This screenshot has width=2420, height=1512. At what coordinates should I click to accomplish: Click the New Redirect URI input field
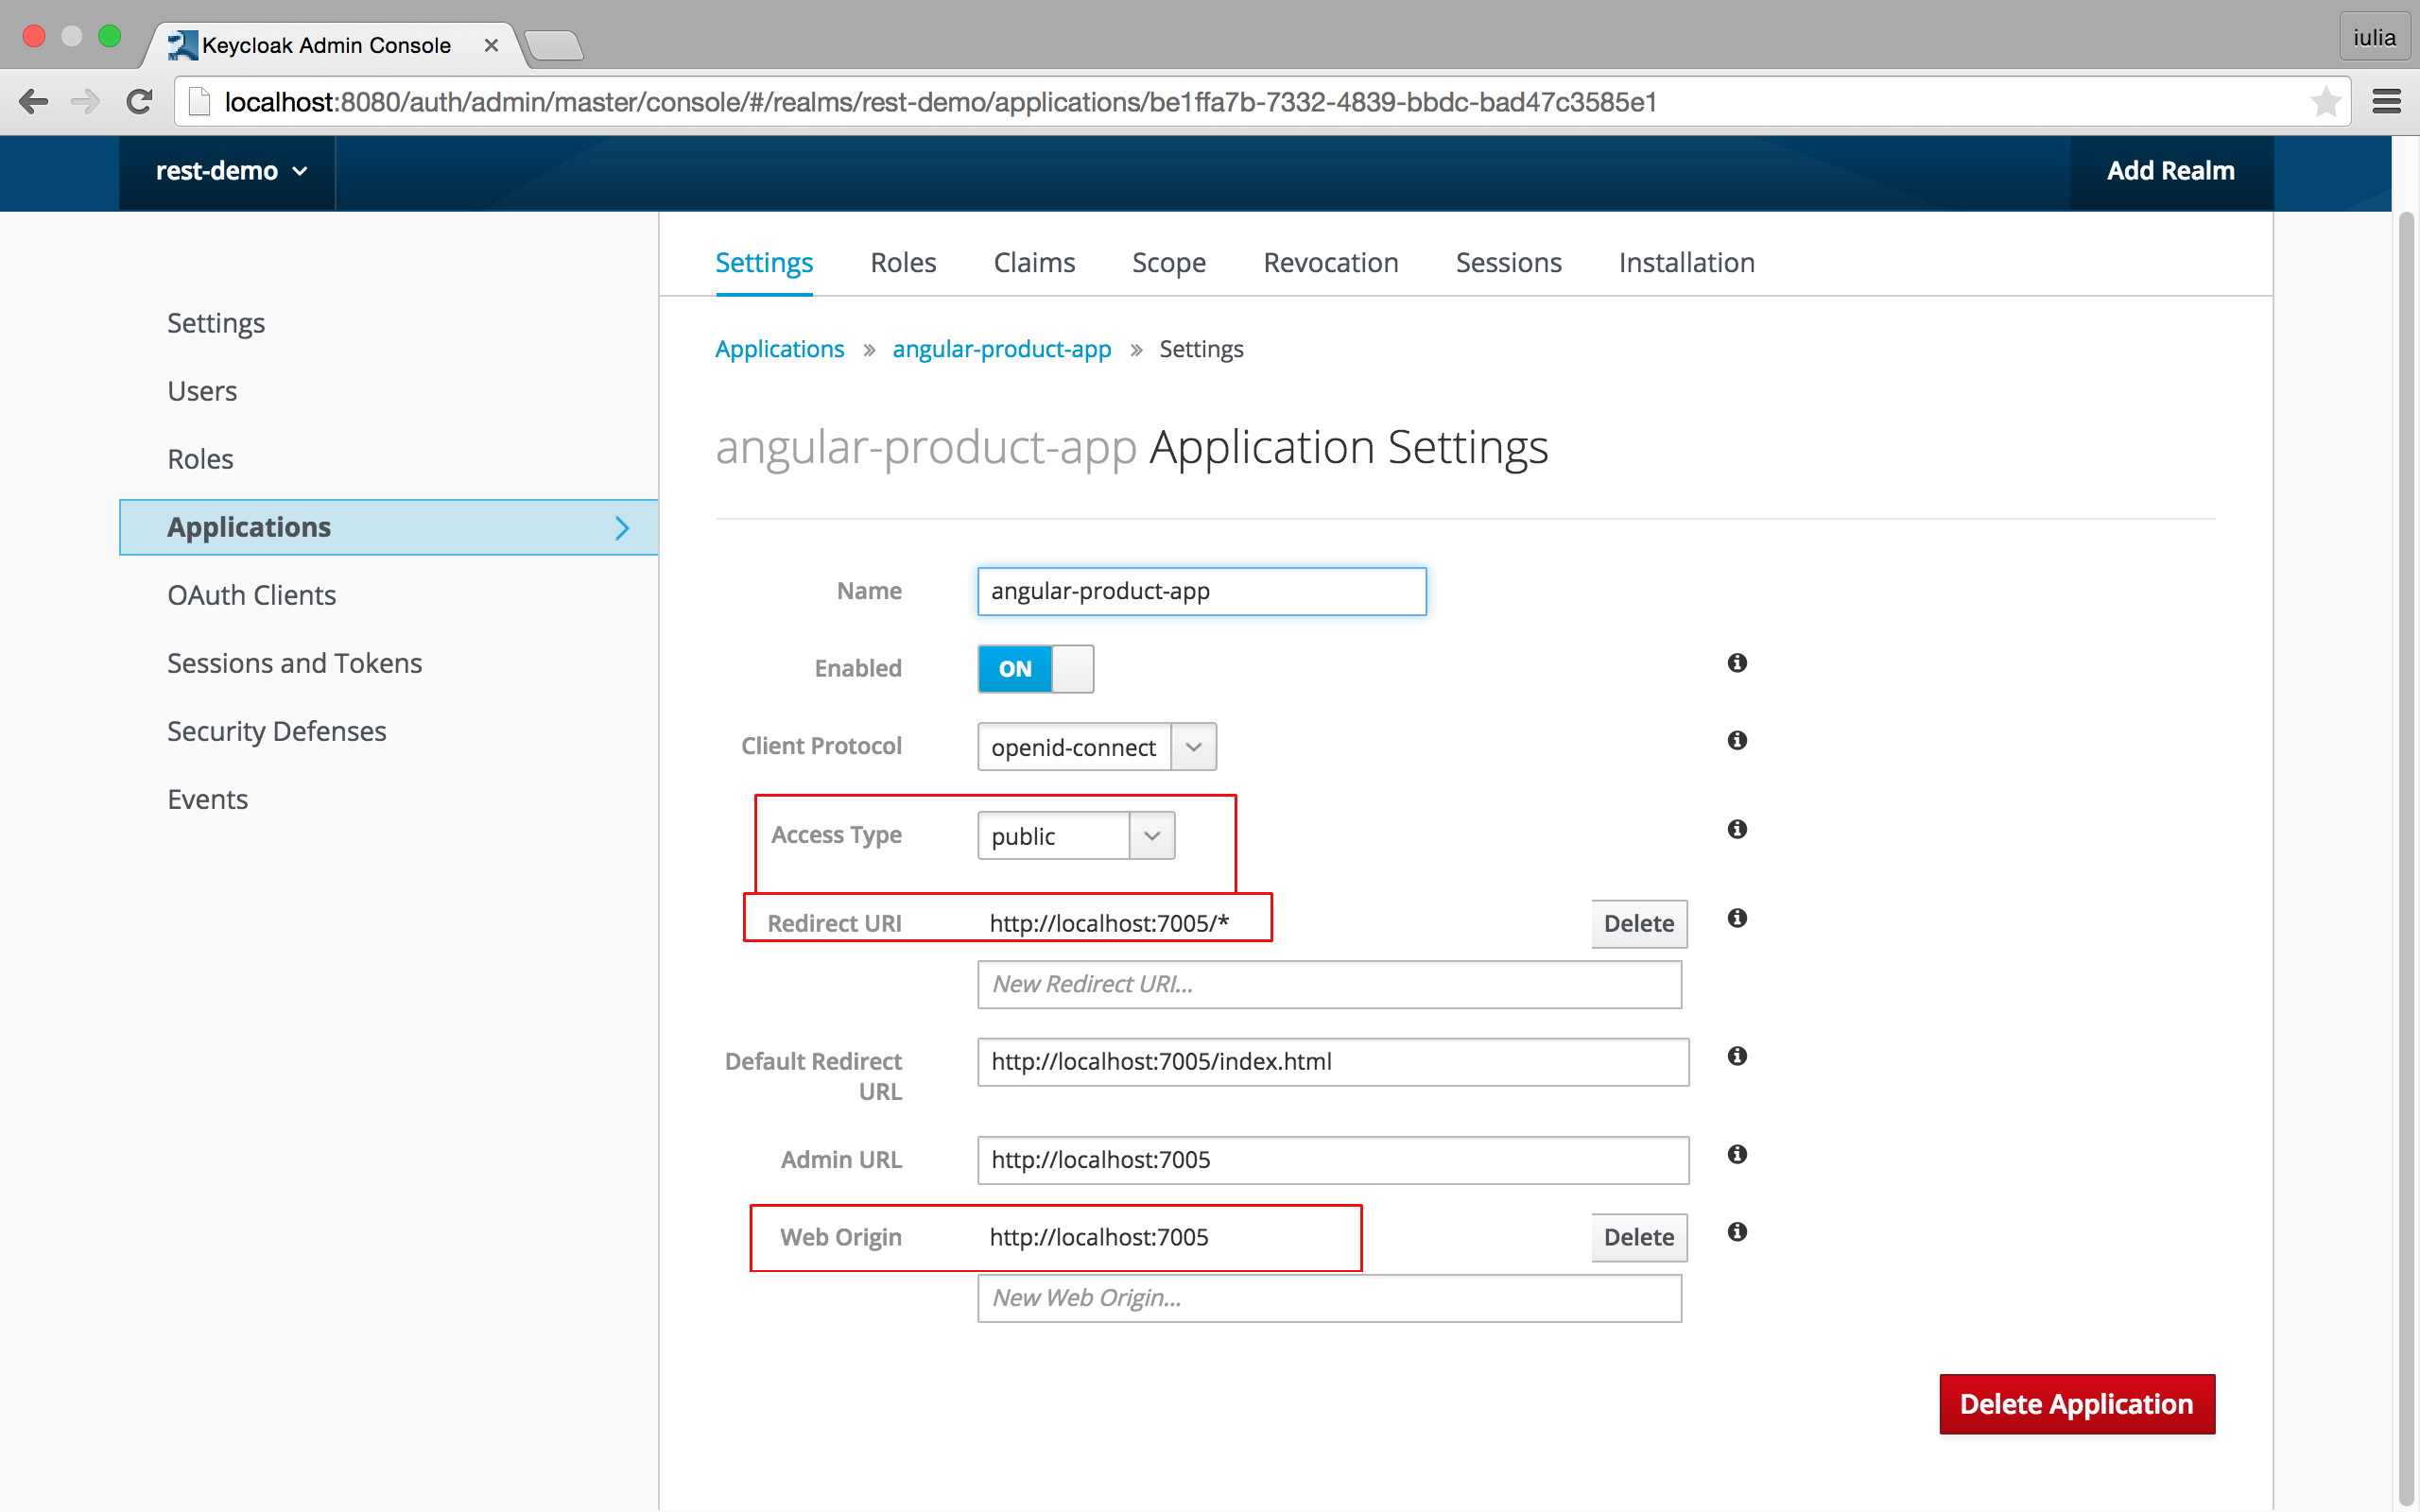pos(1329,984)
